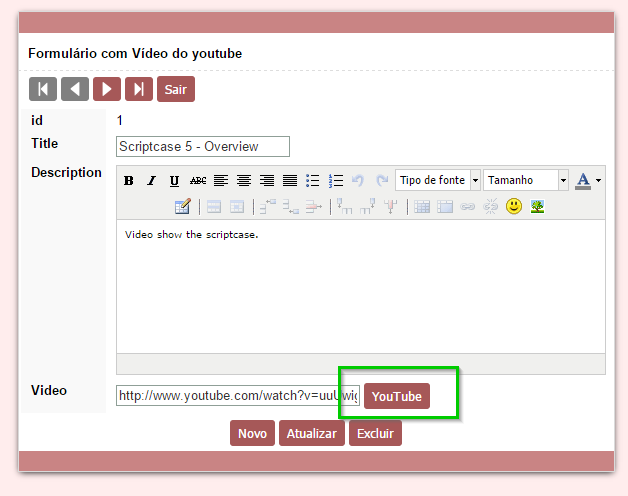
Task: Toggle bold formatting in editor
Action: (128, 181)
